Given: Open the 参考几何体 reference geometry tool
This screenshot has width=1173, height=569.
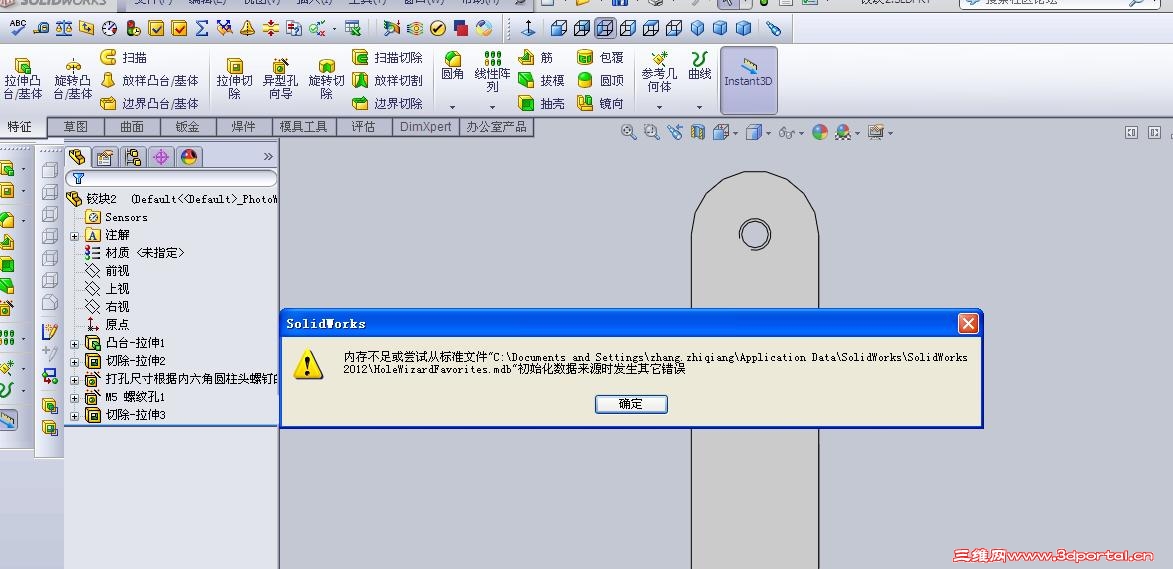Looking at the screenshot, I should click(659, 72).
